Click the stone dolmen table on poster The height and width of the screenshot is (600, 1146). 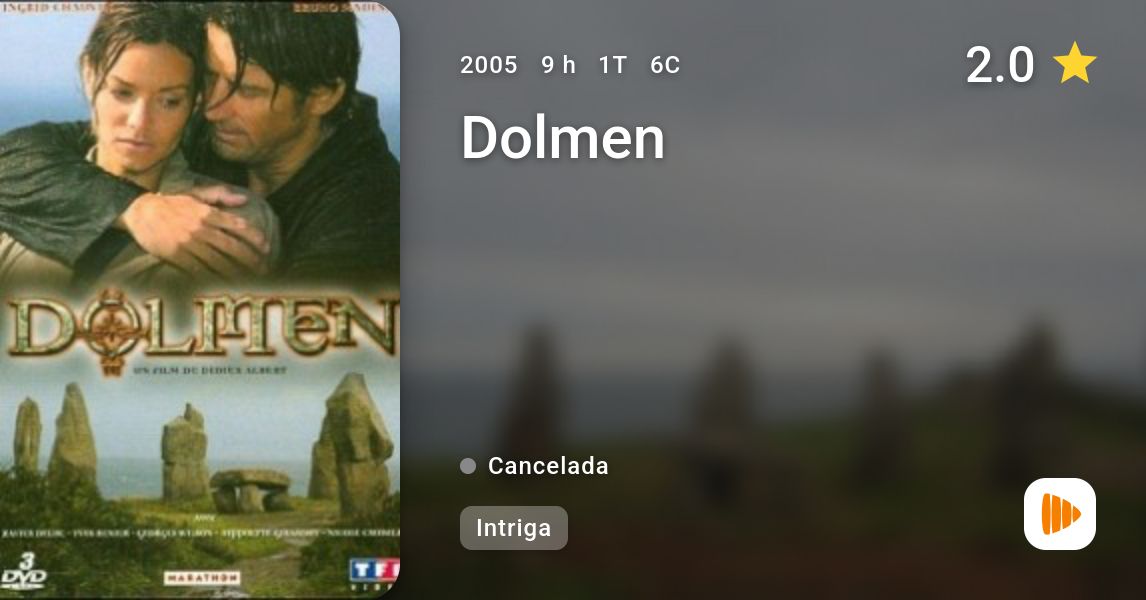[x=250, y=490]
